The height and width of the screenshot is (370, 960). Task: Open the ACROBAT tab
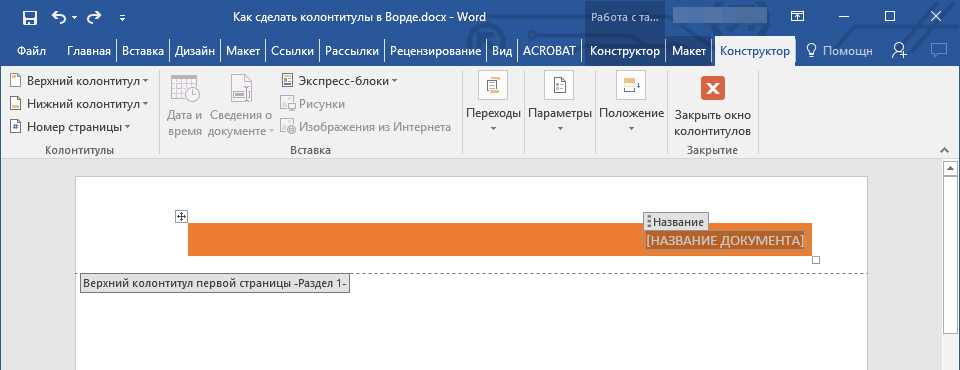549,51
